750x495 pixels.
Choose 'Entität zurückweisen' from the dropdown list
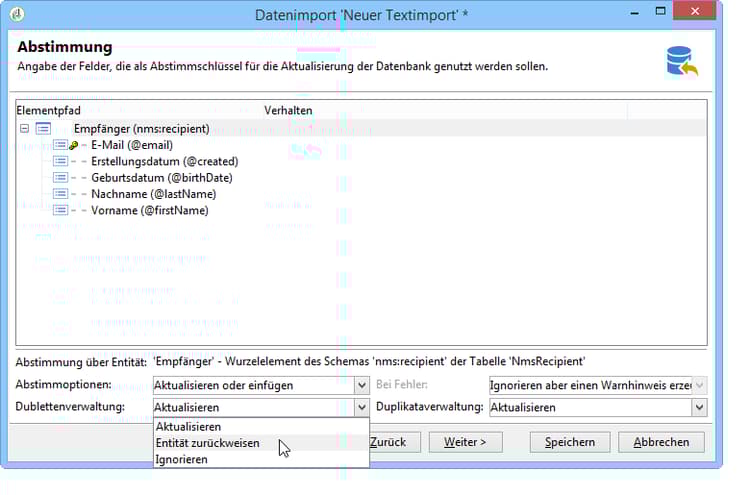(261, 443)
